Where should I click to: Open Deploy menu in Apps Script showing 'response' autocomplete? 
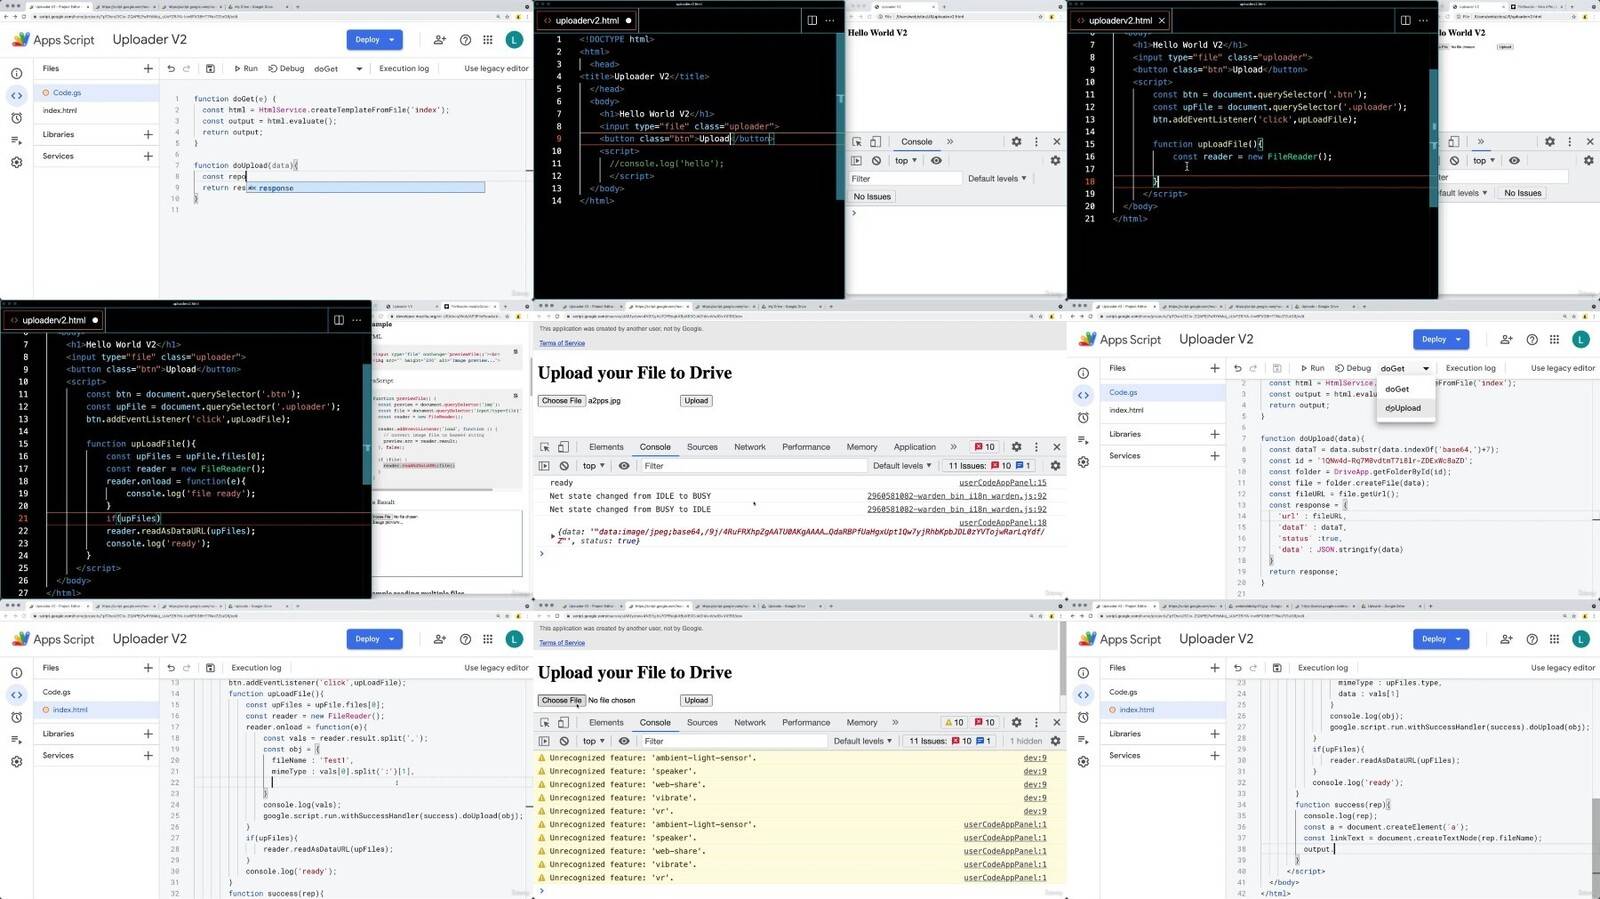pos(375,40)
